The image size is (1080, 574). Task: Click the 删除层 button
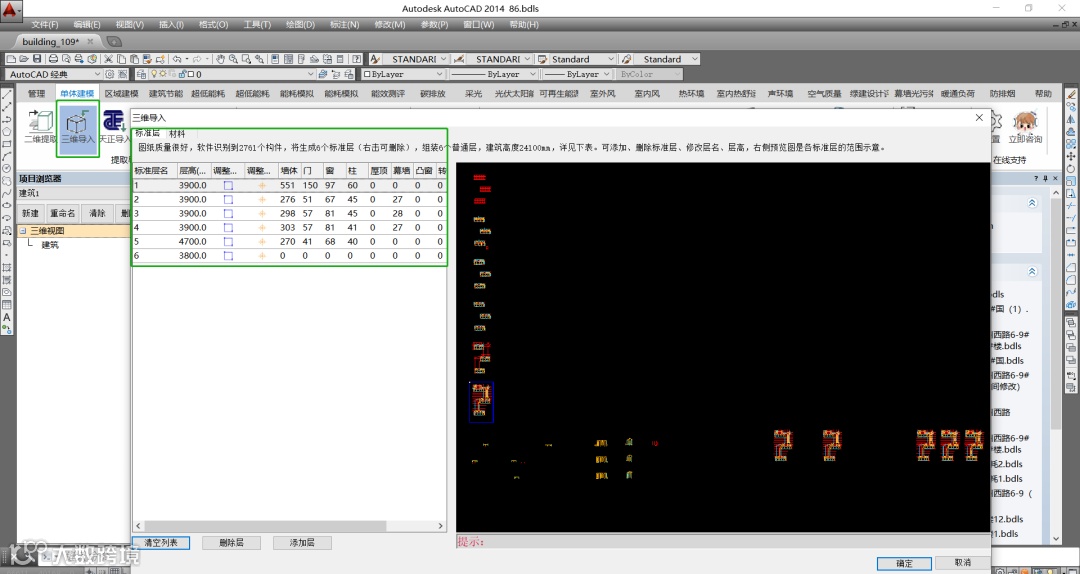pos(231,543)
